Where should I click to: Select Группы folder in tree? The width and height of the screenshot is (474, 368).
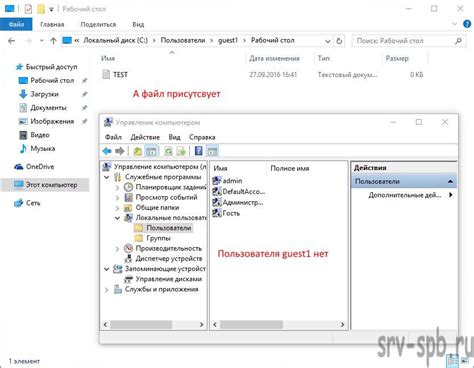coord(153,238)
